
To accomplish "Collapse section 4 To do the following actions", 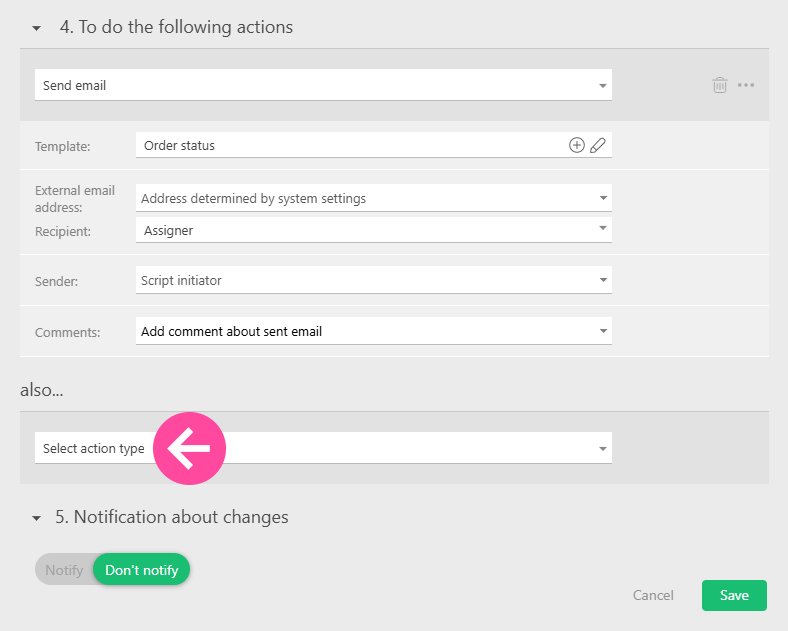I will point(37,28).
